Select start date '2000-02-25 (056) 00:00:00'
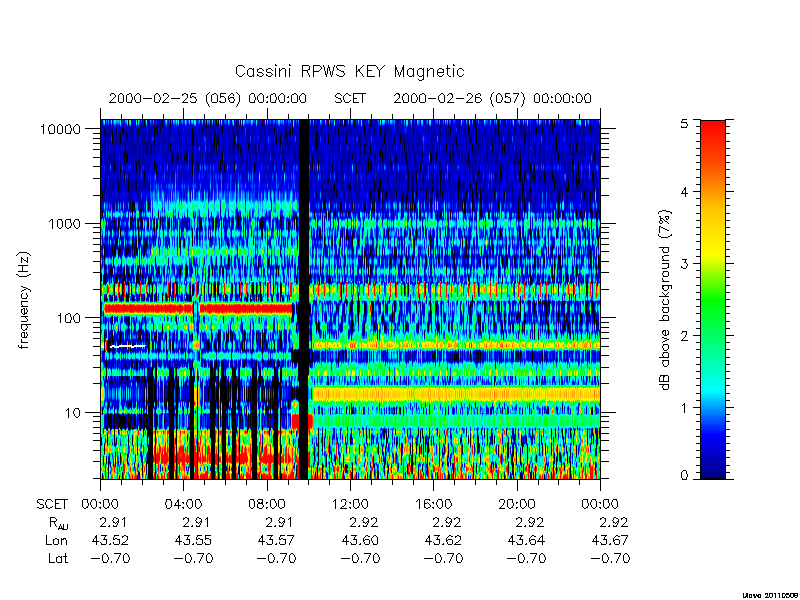The width and height of the screenshot is (800, 600). [x=208, y=98]
